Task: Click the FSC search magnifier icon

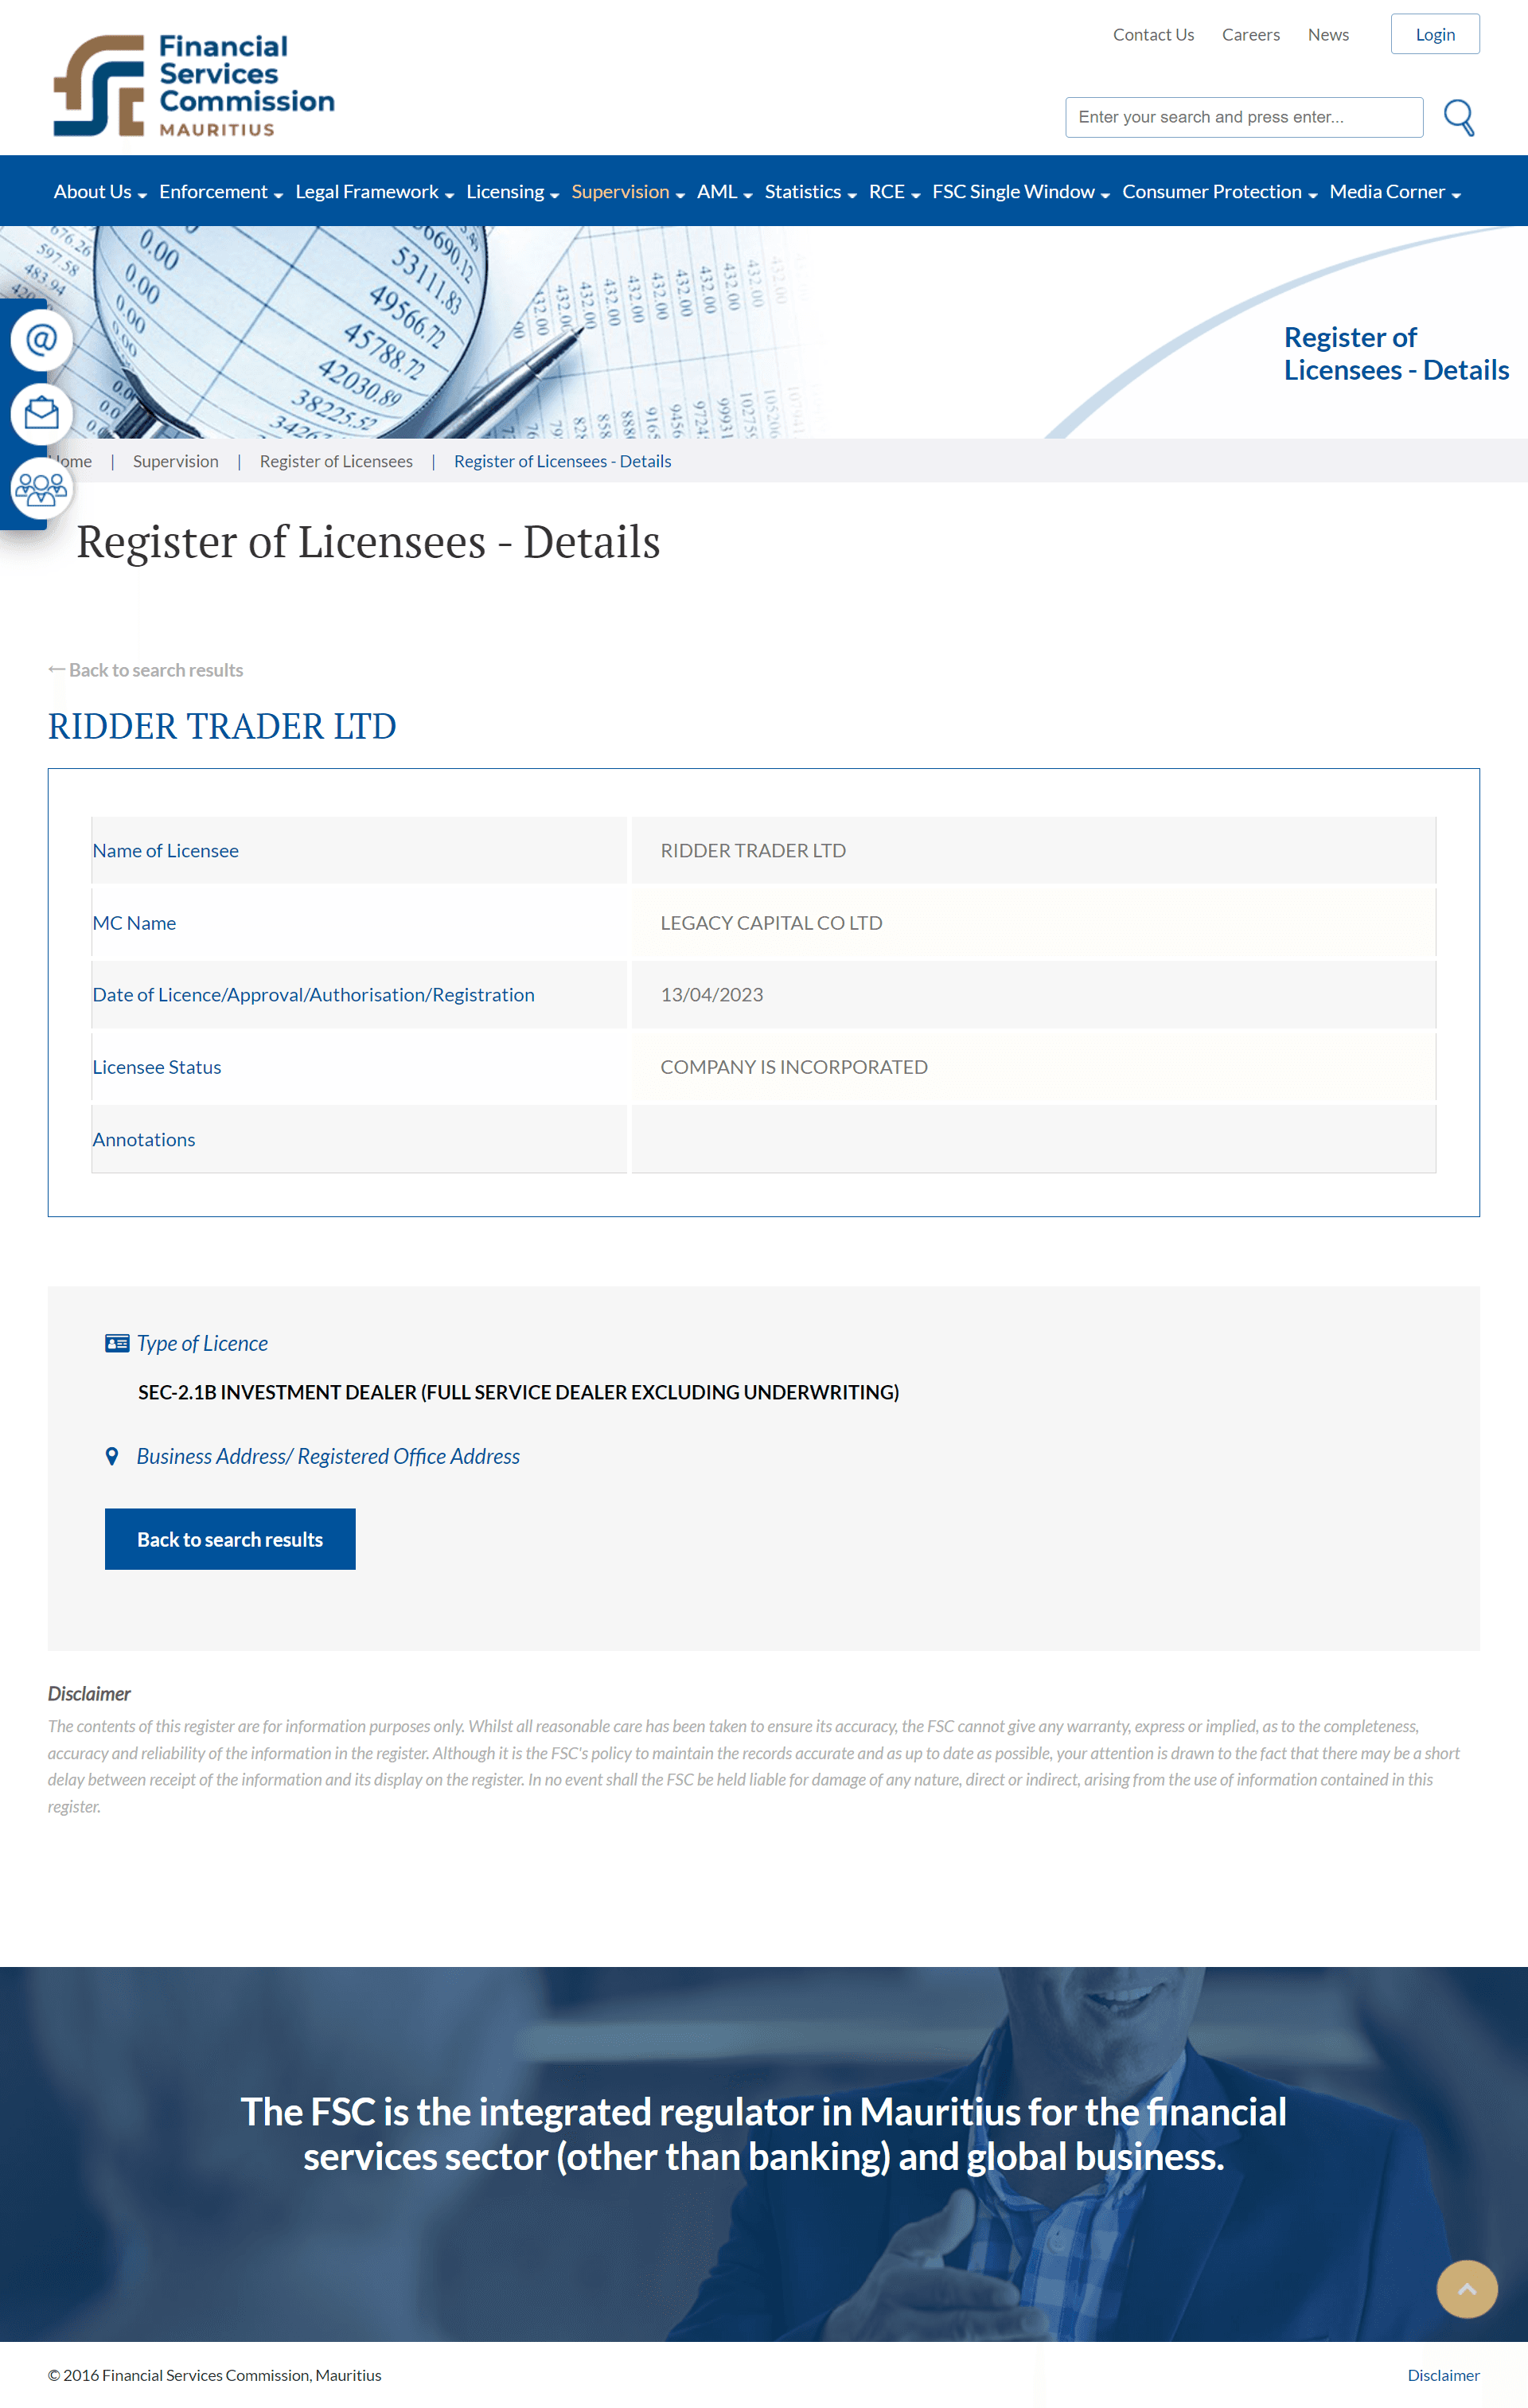Action: tap(1456, 116)
